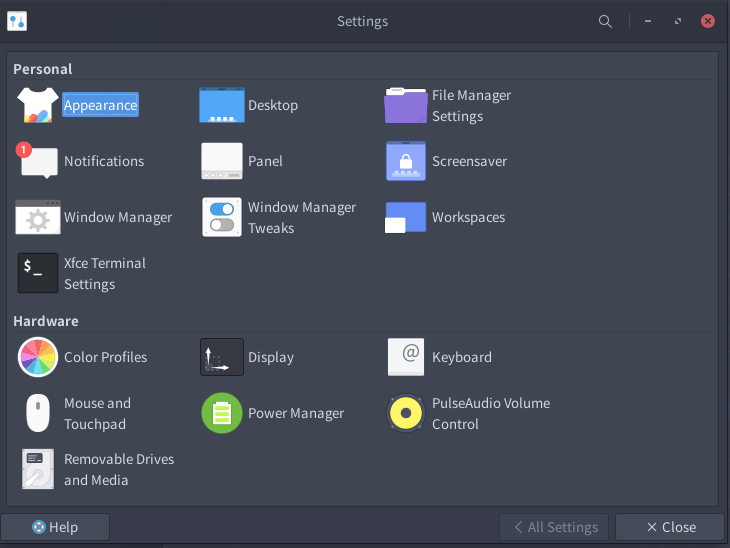Open the Display settings icon
Screen dimensions: 730x548
[x=222, y=357]
